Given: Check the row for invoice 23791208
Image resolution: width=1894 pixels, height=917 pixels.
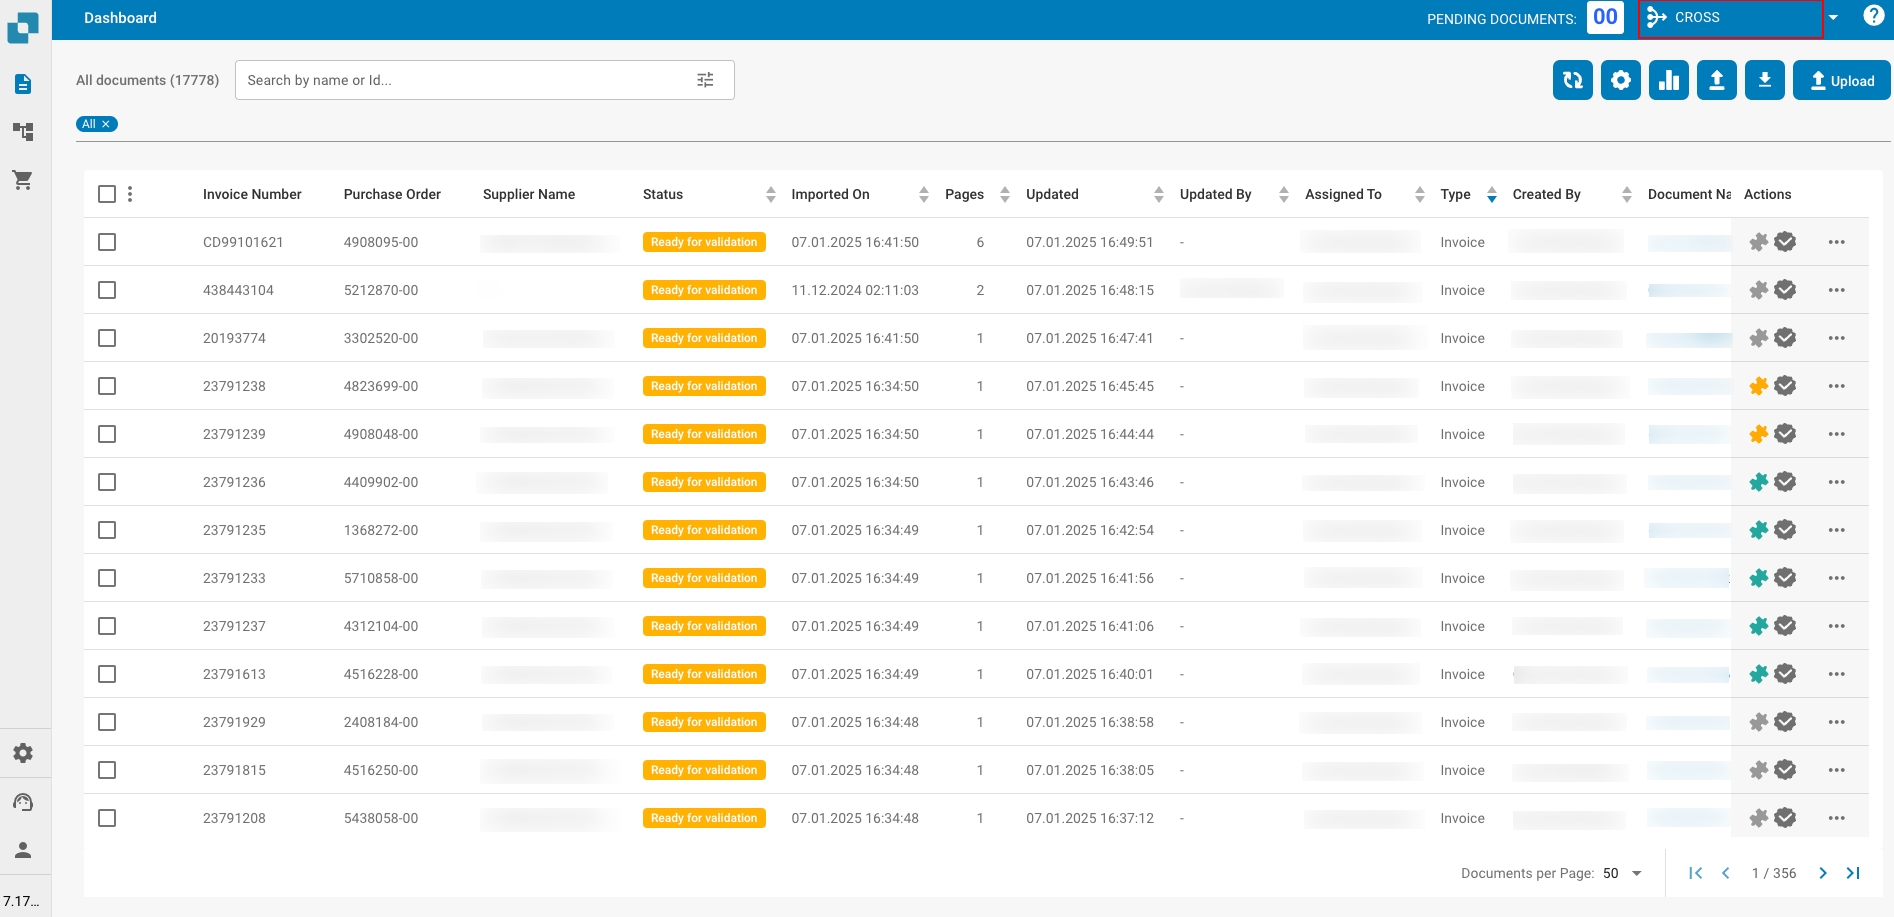Looking at the screenshot, I should point(107,818).
